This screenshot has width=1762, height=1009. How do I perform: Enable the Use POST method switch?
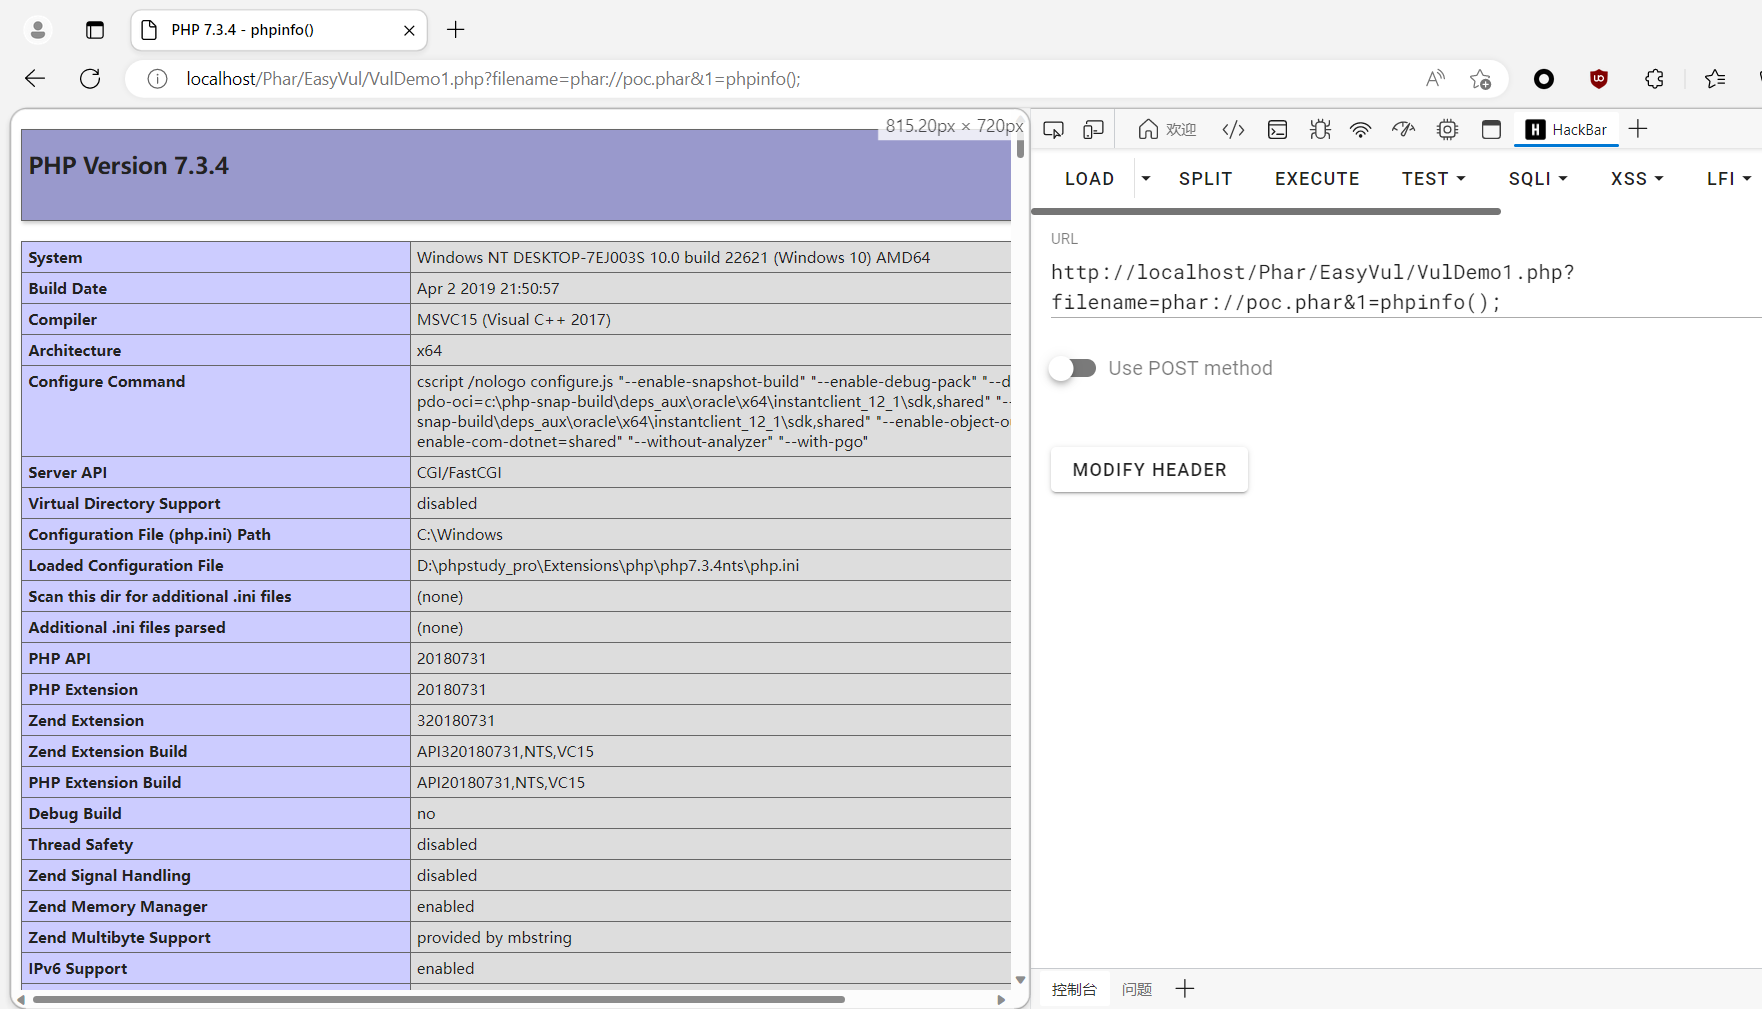1073,368
